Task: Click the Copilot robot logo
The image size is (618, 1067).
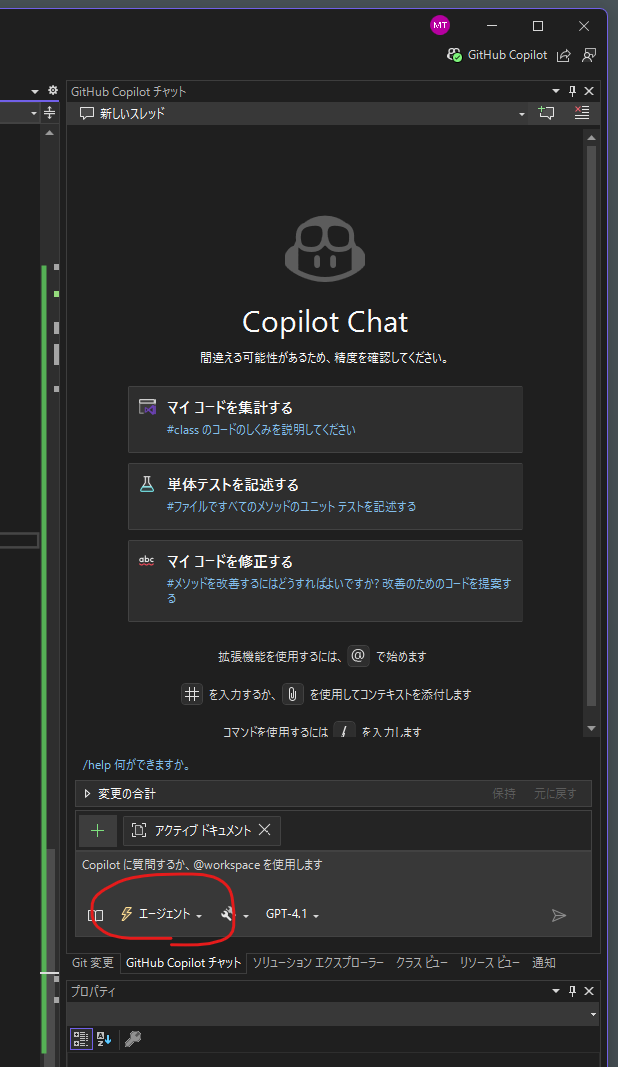Action: click(325, 249)
